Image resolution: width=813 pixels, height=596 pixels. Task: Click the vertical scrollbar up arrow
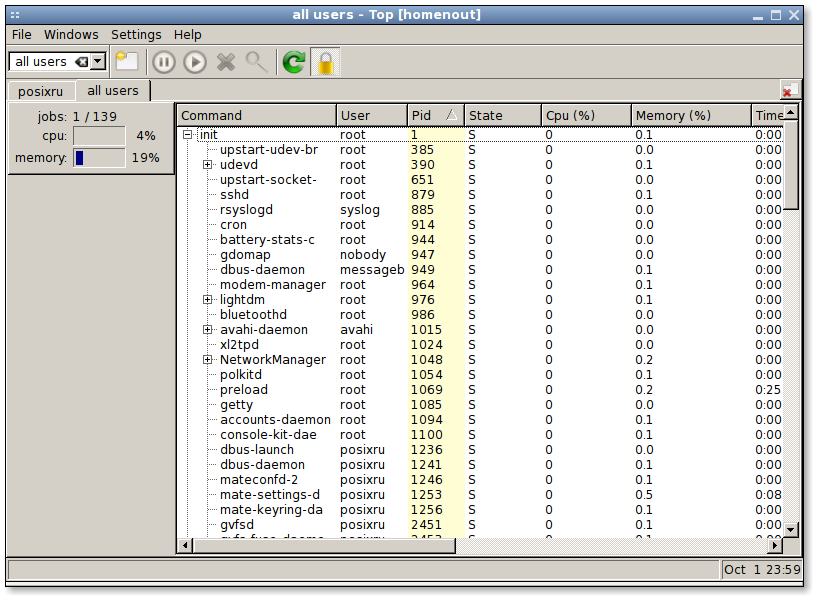pos(790,112)
